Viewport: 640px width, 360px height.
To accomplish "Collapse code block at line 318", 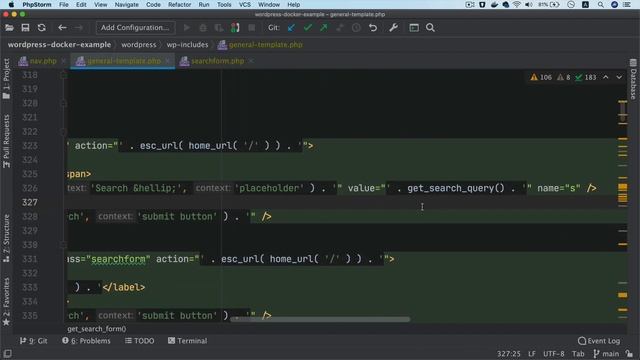I will point(63,75).
